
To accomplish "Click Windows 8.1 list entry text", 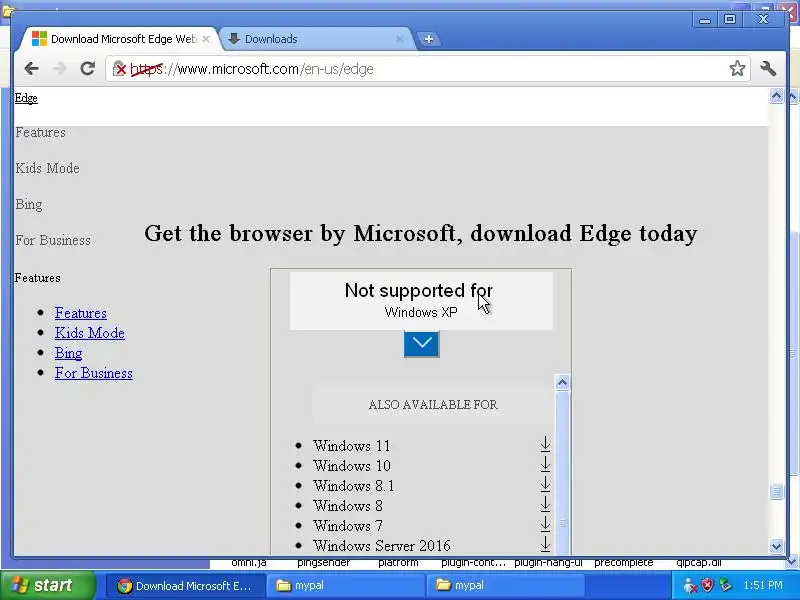I will [354, 486].
